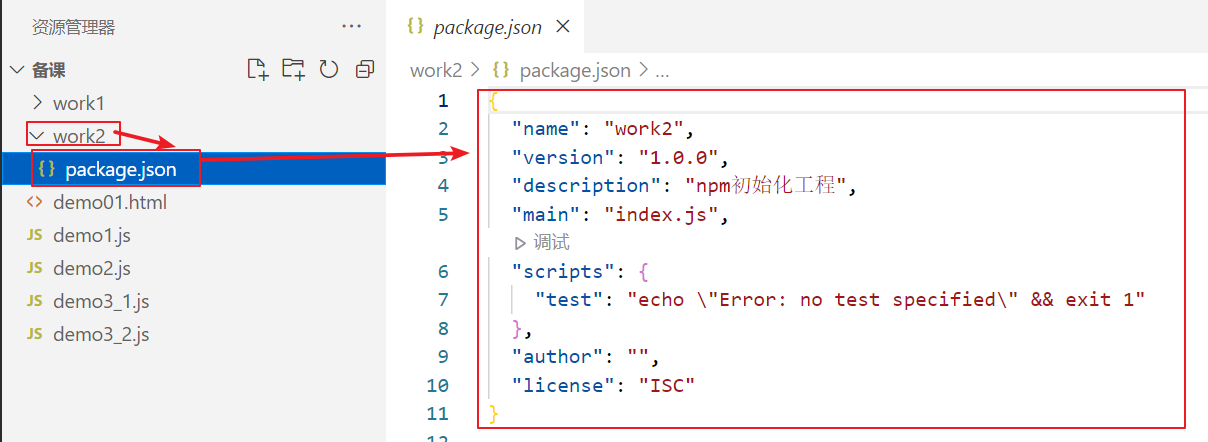
Task: Open demo2.js file
Action: point(92,268)
